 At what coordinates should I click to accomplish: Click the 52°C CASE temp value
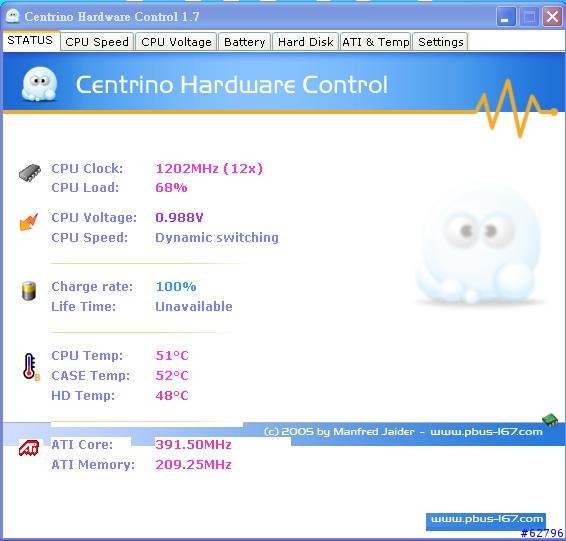(x=172, y=376)
